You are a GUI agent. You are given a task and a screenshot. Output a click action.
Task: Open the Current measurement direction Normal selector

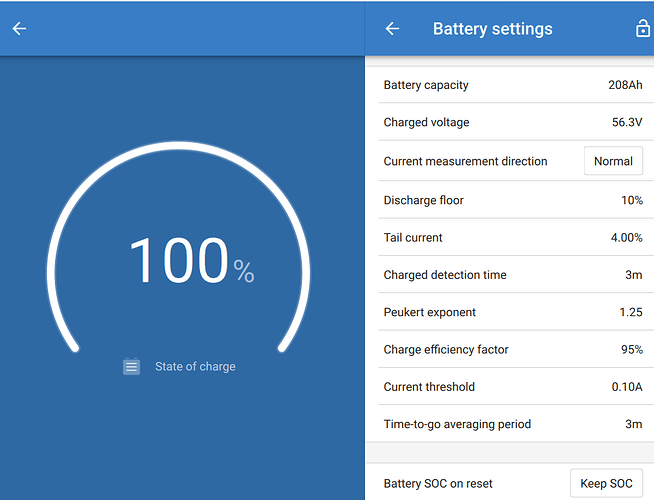coord(612,161)
